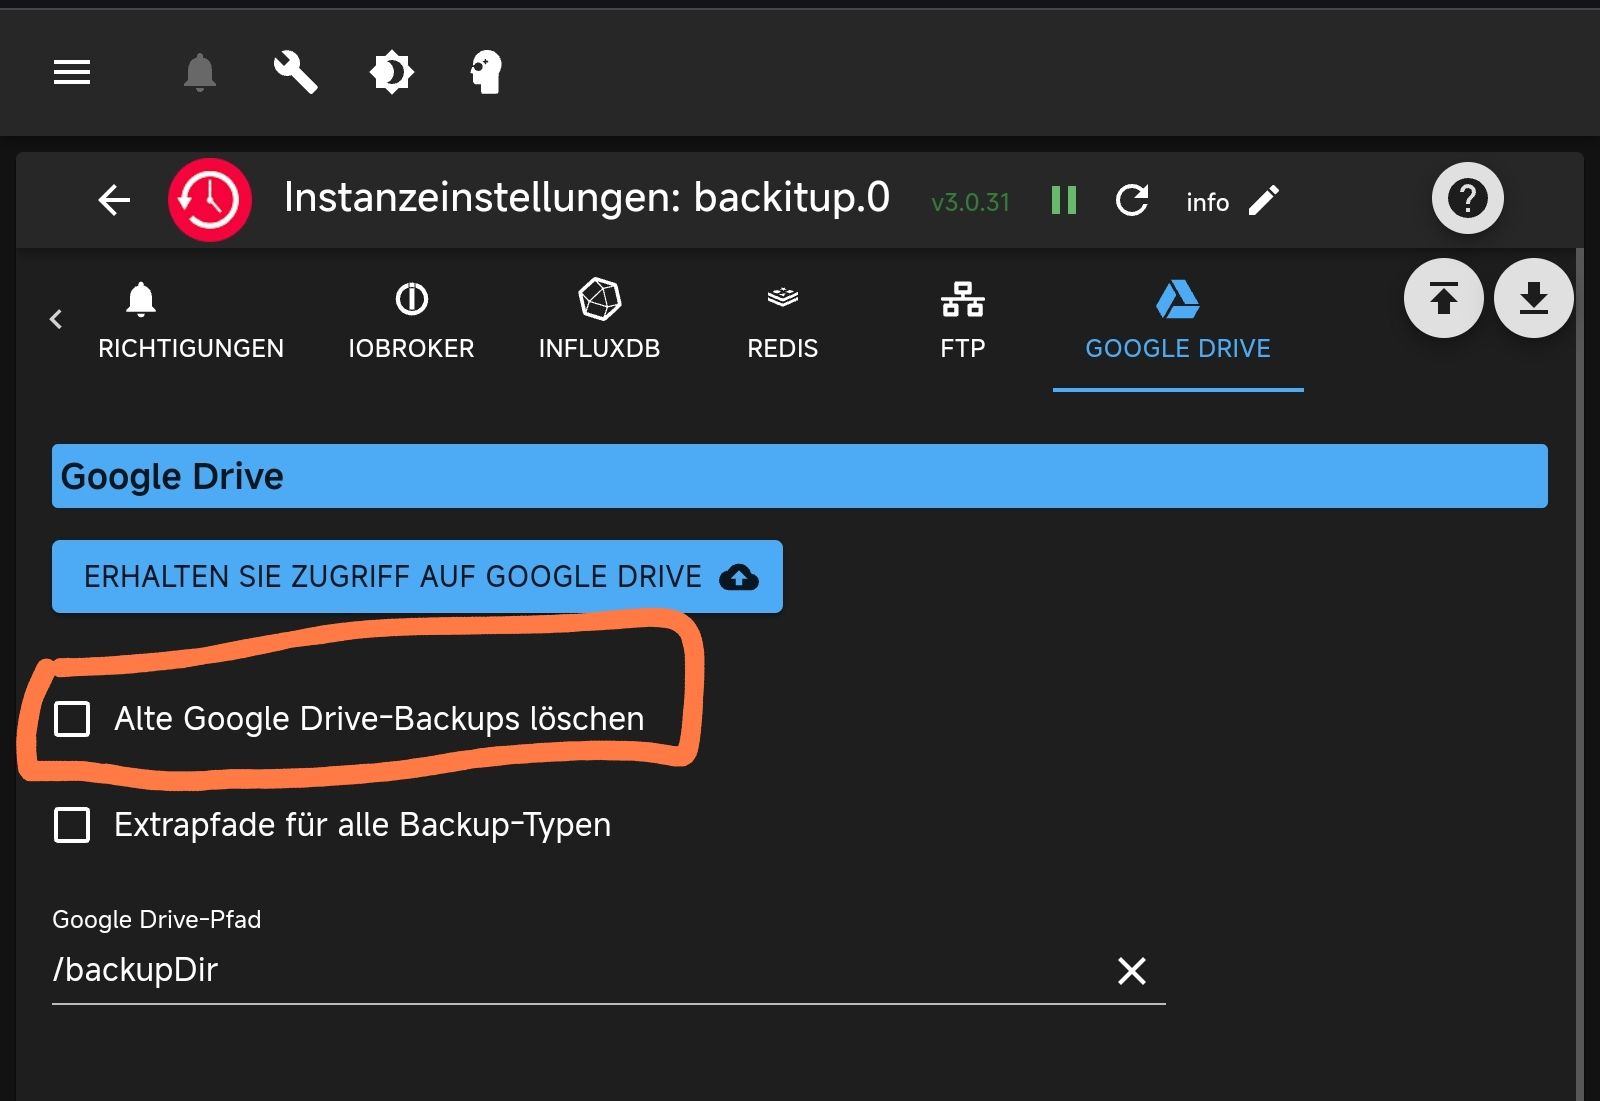Click the v3.0.31 version label
The image size is (1600, 1101).
pyautogui.click(x=970, y=202)
